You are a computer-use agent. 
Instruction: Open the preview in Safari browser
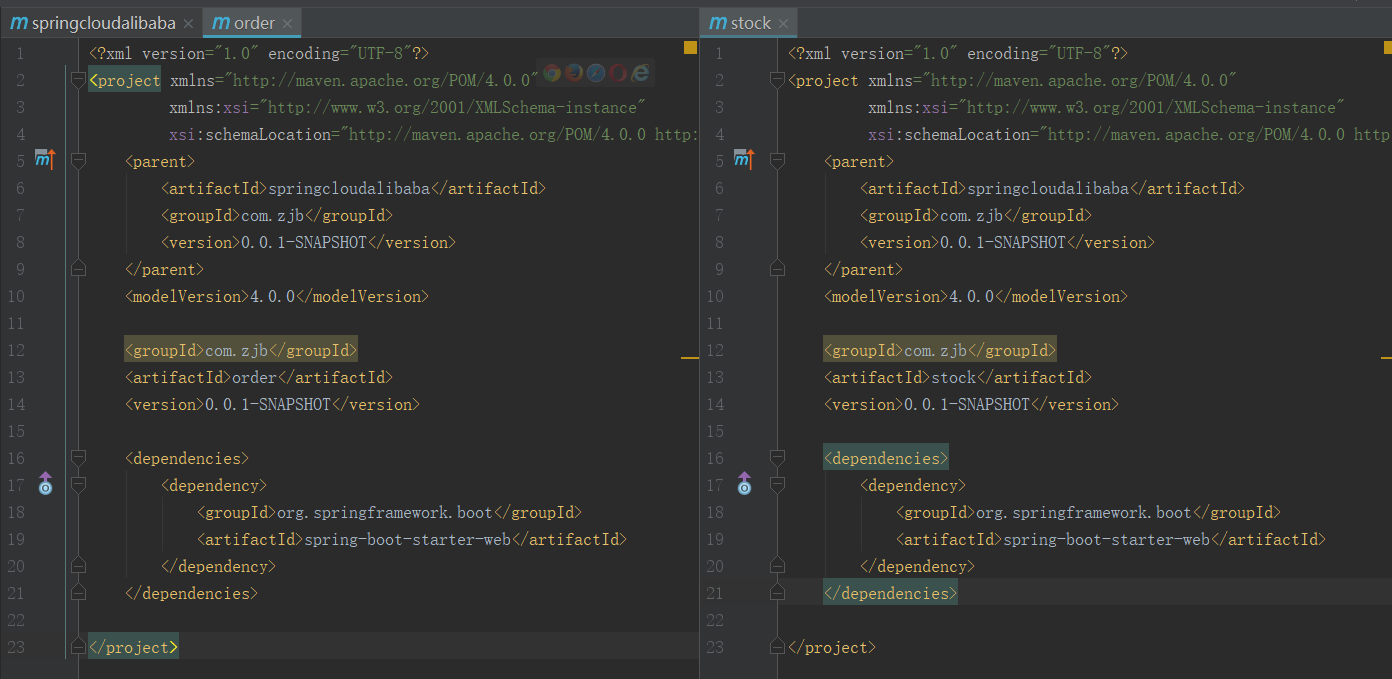(x=595, y=73)
